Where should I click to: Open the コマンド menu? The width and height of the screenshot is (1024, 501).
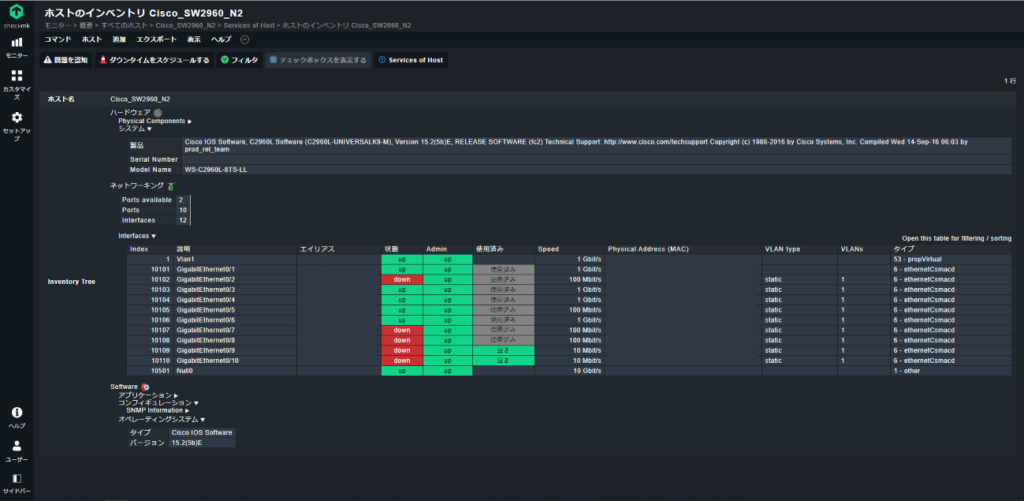(x=57, y=39)
